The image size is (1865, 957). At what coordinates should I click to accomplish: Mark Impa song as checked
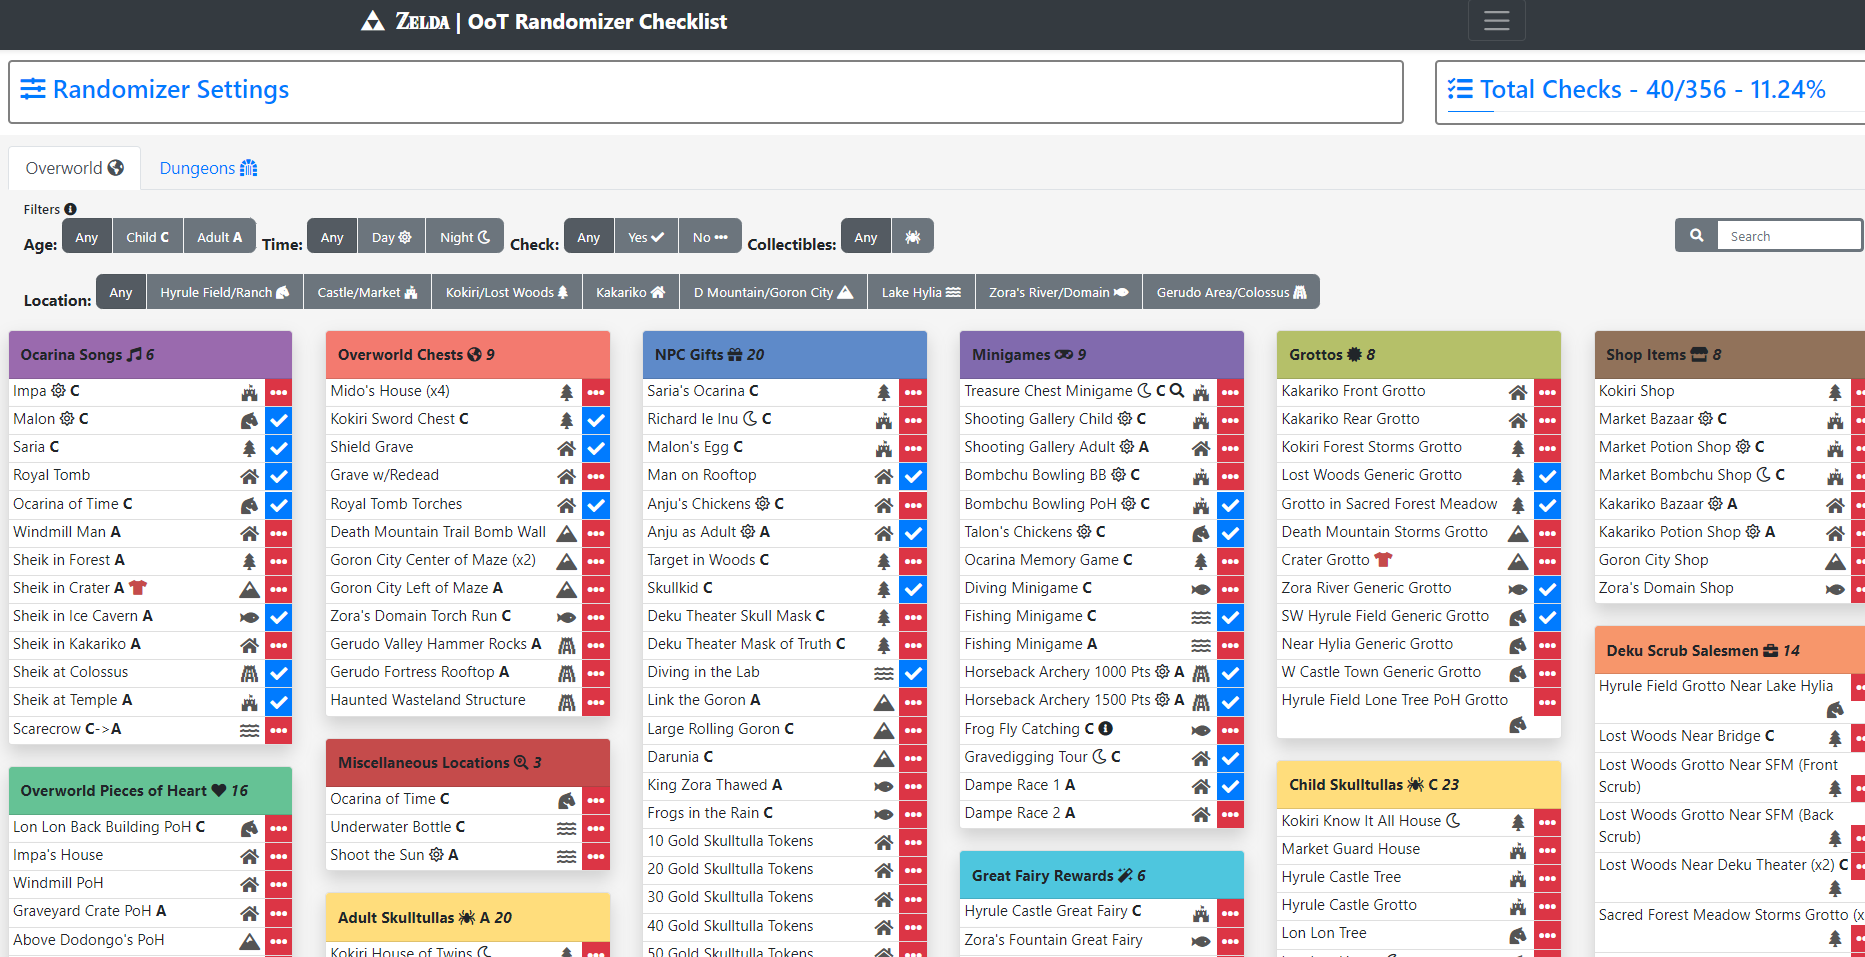pyautogui.click(x=279, y=392)
